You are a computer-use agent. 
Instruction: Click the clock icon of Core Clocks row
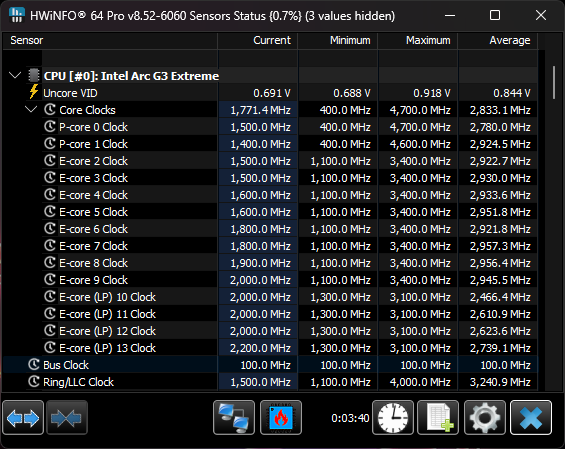[x=50, y=109]
